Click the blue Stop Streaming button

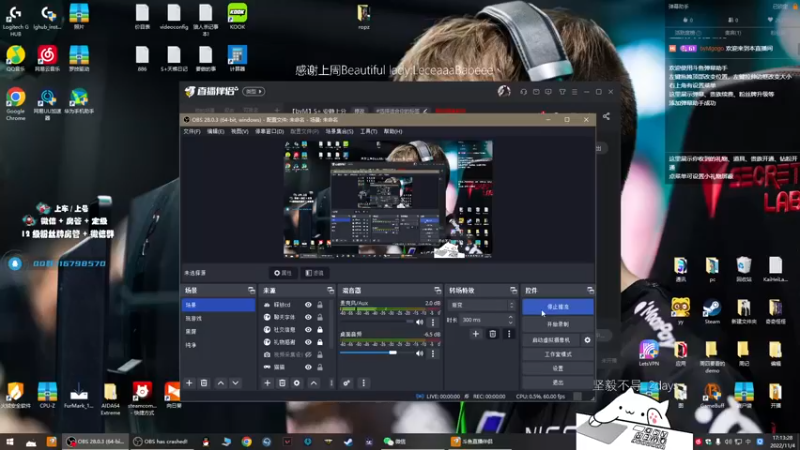558,307
